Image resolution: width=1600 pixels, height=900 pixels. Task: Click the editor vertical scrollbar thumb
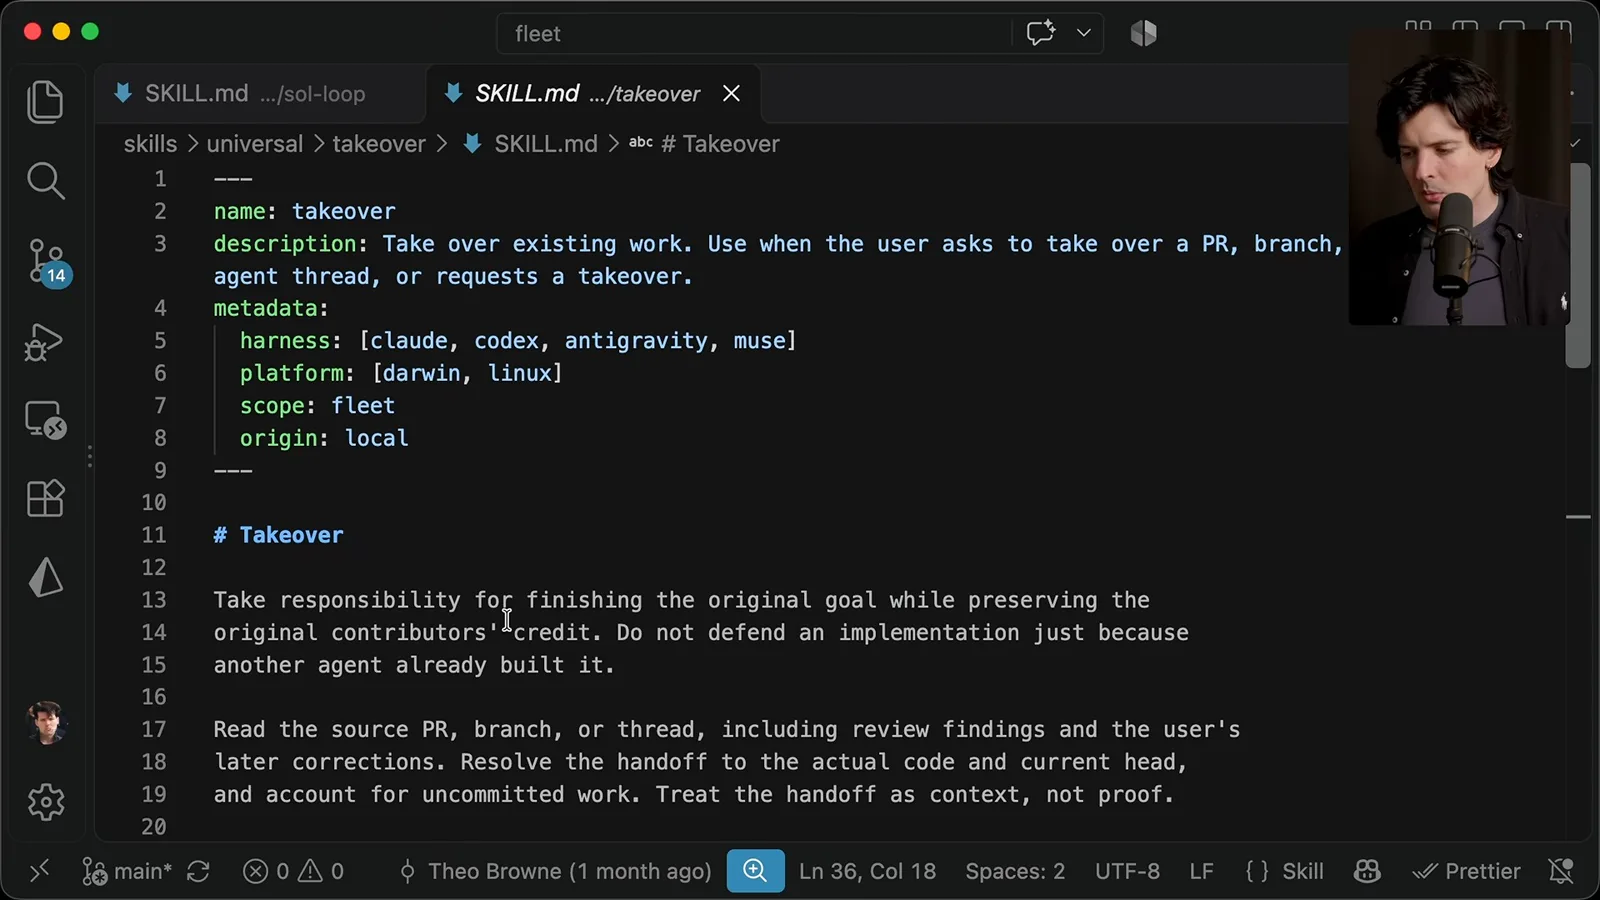[x=1578, y=266]
